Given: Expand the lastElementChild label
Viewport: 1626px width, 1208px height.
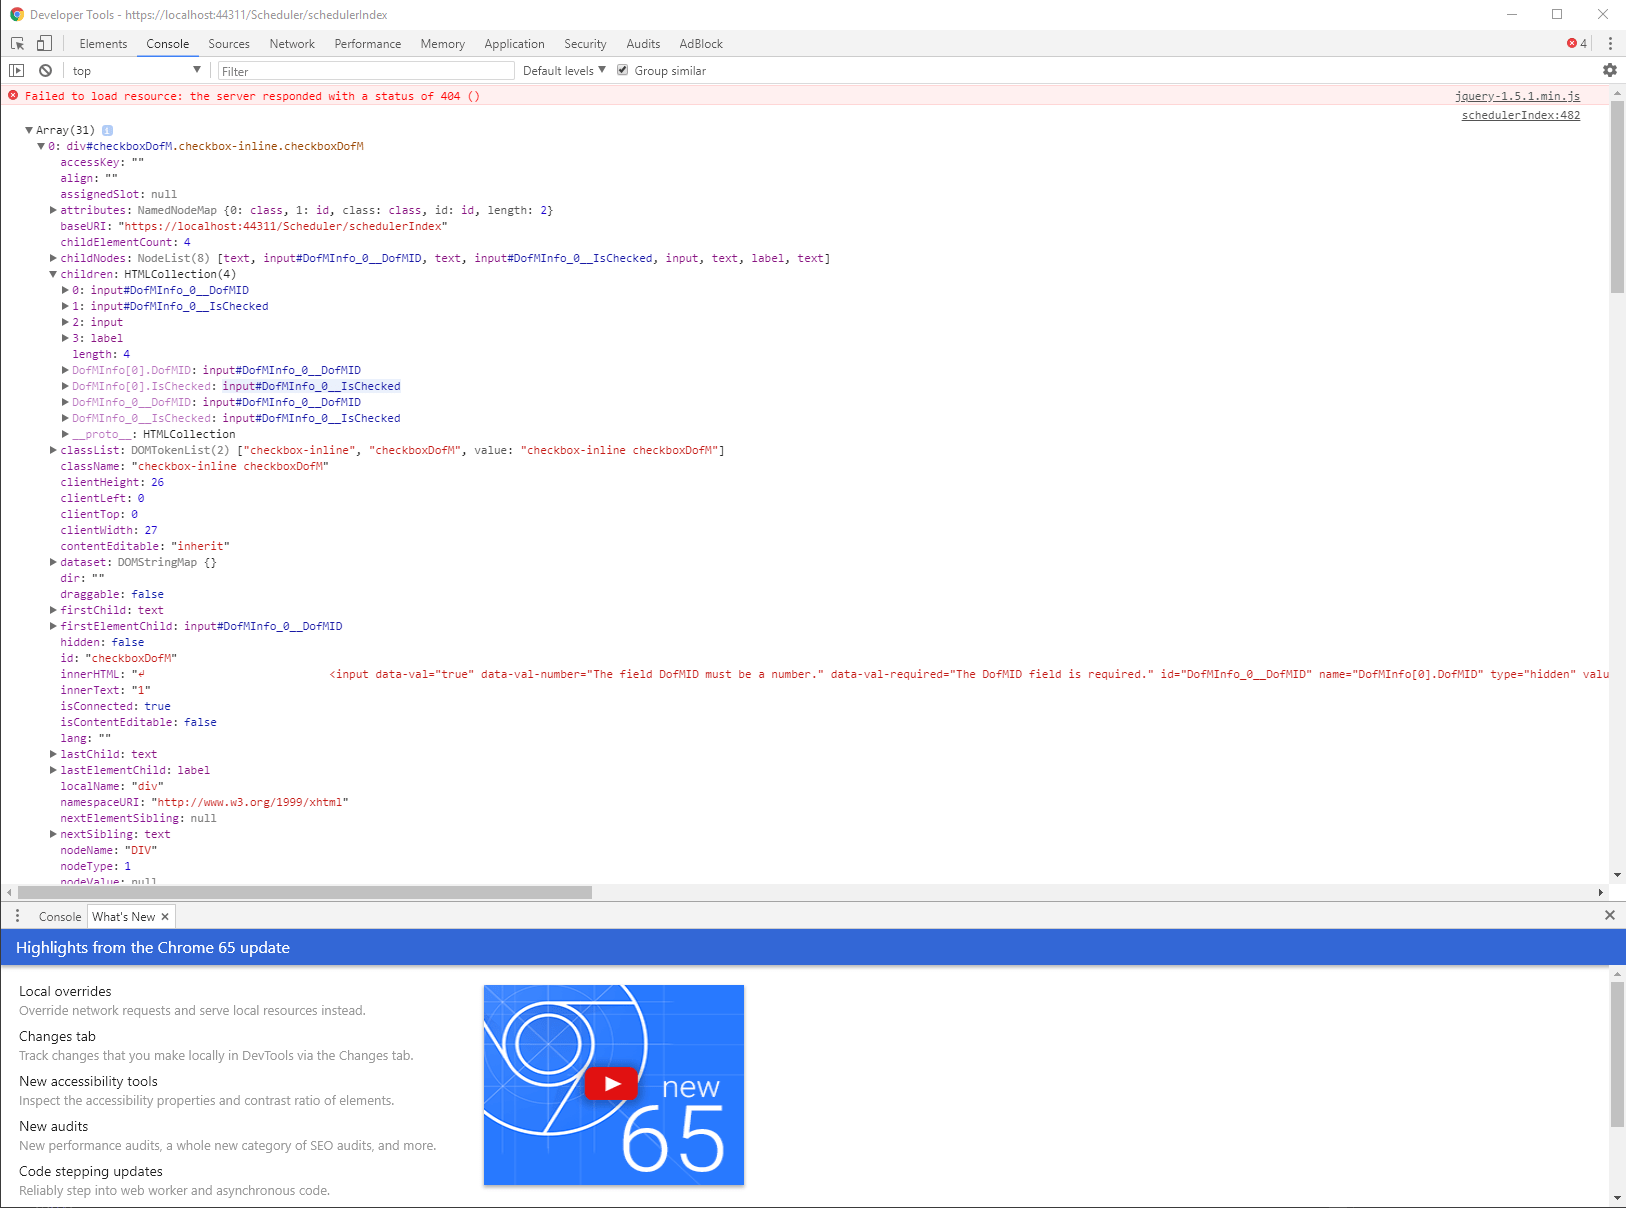Looking at the screenshot, I should [53, 770].
